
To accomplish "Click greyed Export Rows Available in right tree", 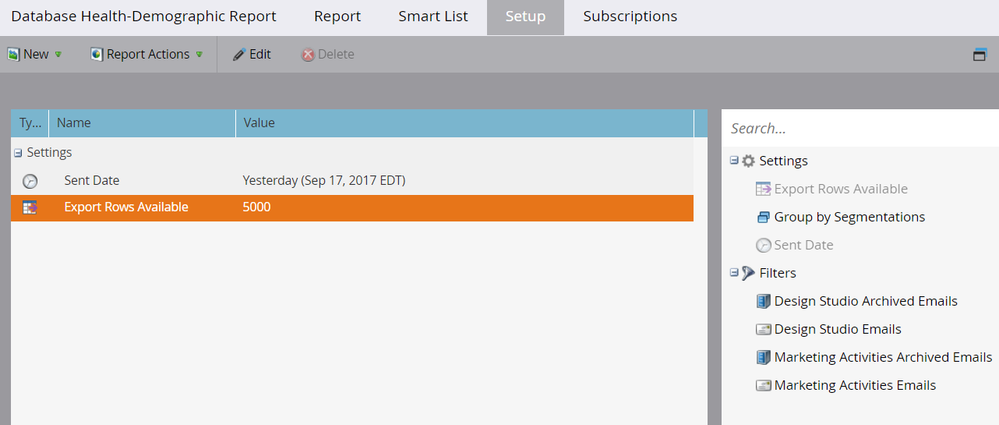I will coord(841,189).
